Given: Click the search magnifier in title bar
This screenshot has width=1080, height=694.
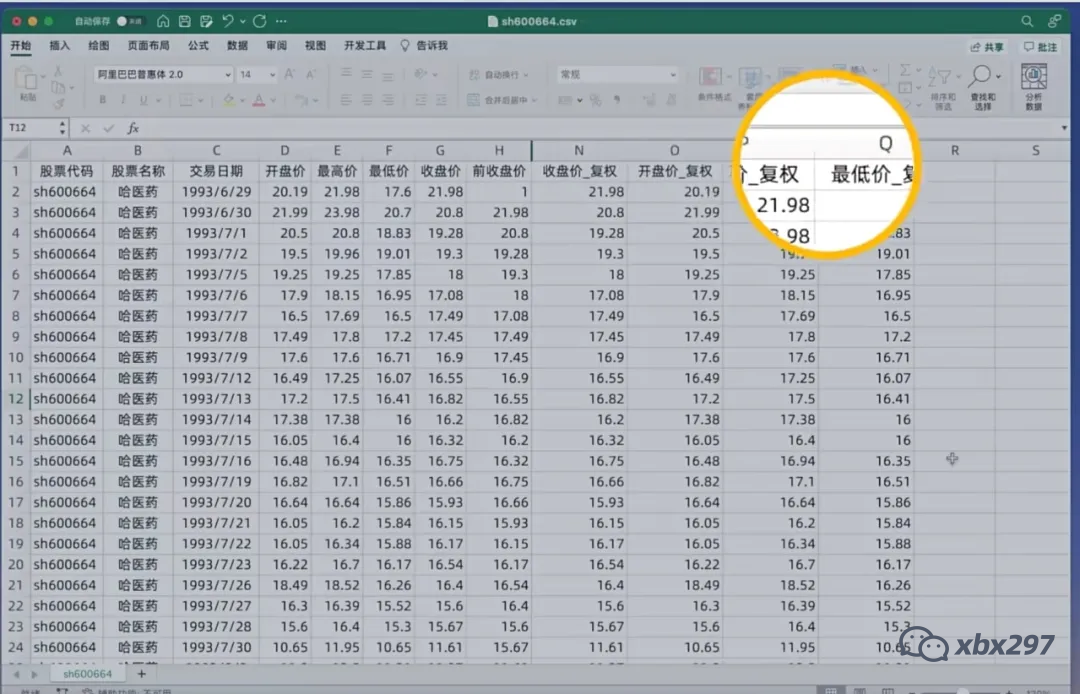Looking at the screenshot, I should tap(1027, 21).
